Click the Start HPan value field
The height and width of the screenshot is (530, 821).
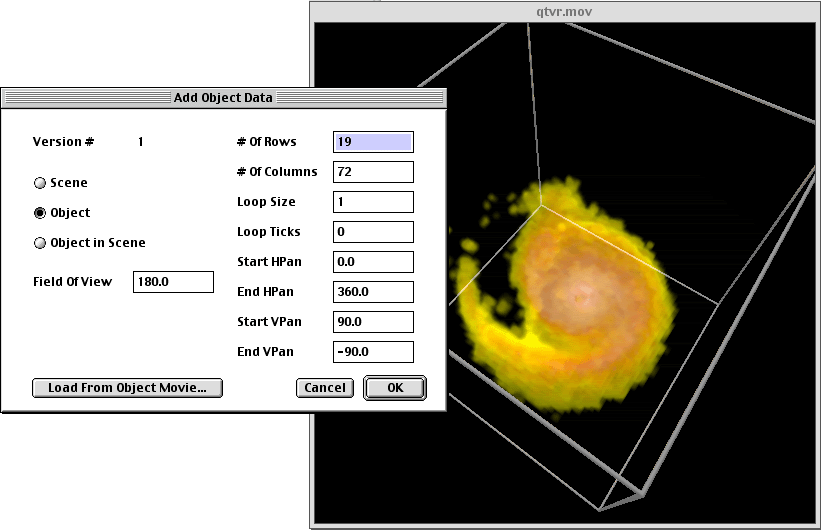pos(373,262)
